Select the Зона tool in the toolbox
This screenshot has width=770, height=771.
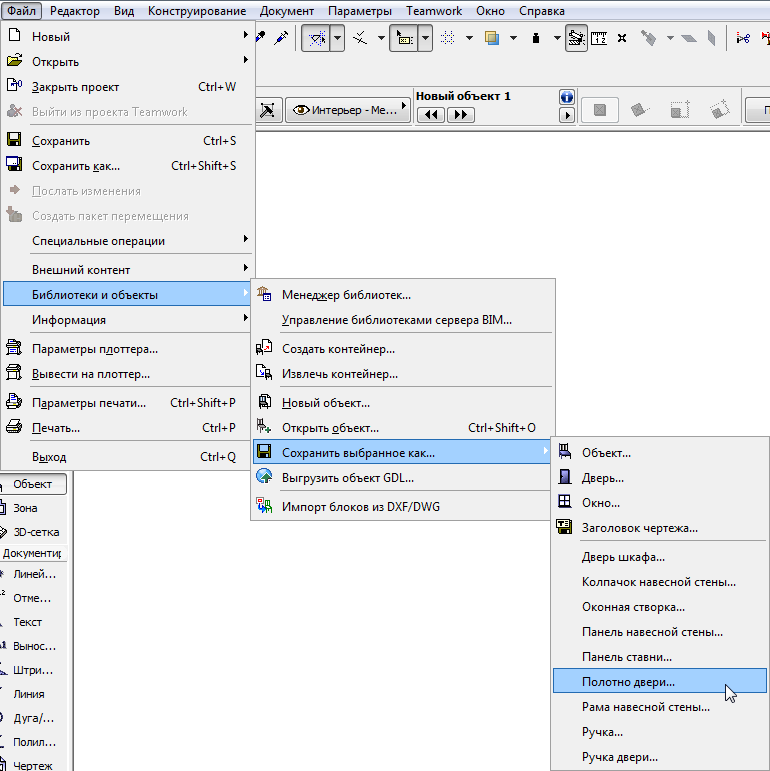(32, 508)
